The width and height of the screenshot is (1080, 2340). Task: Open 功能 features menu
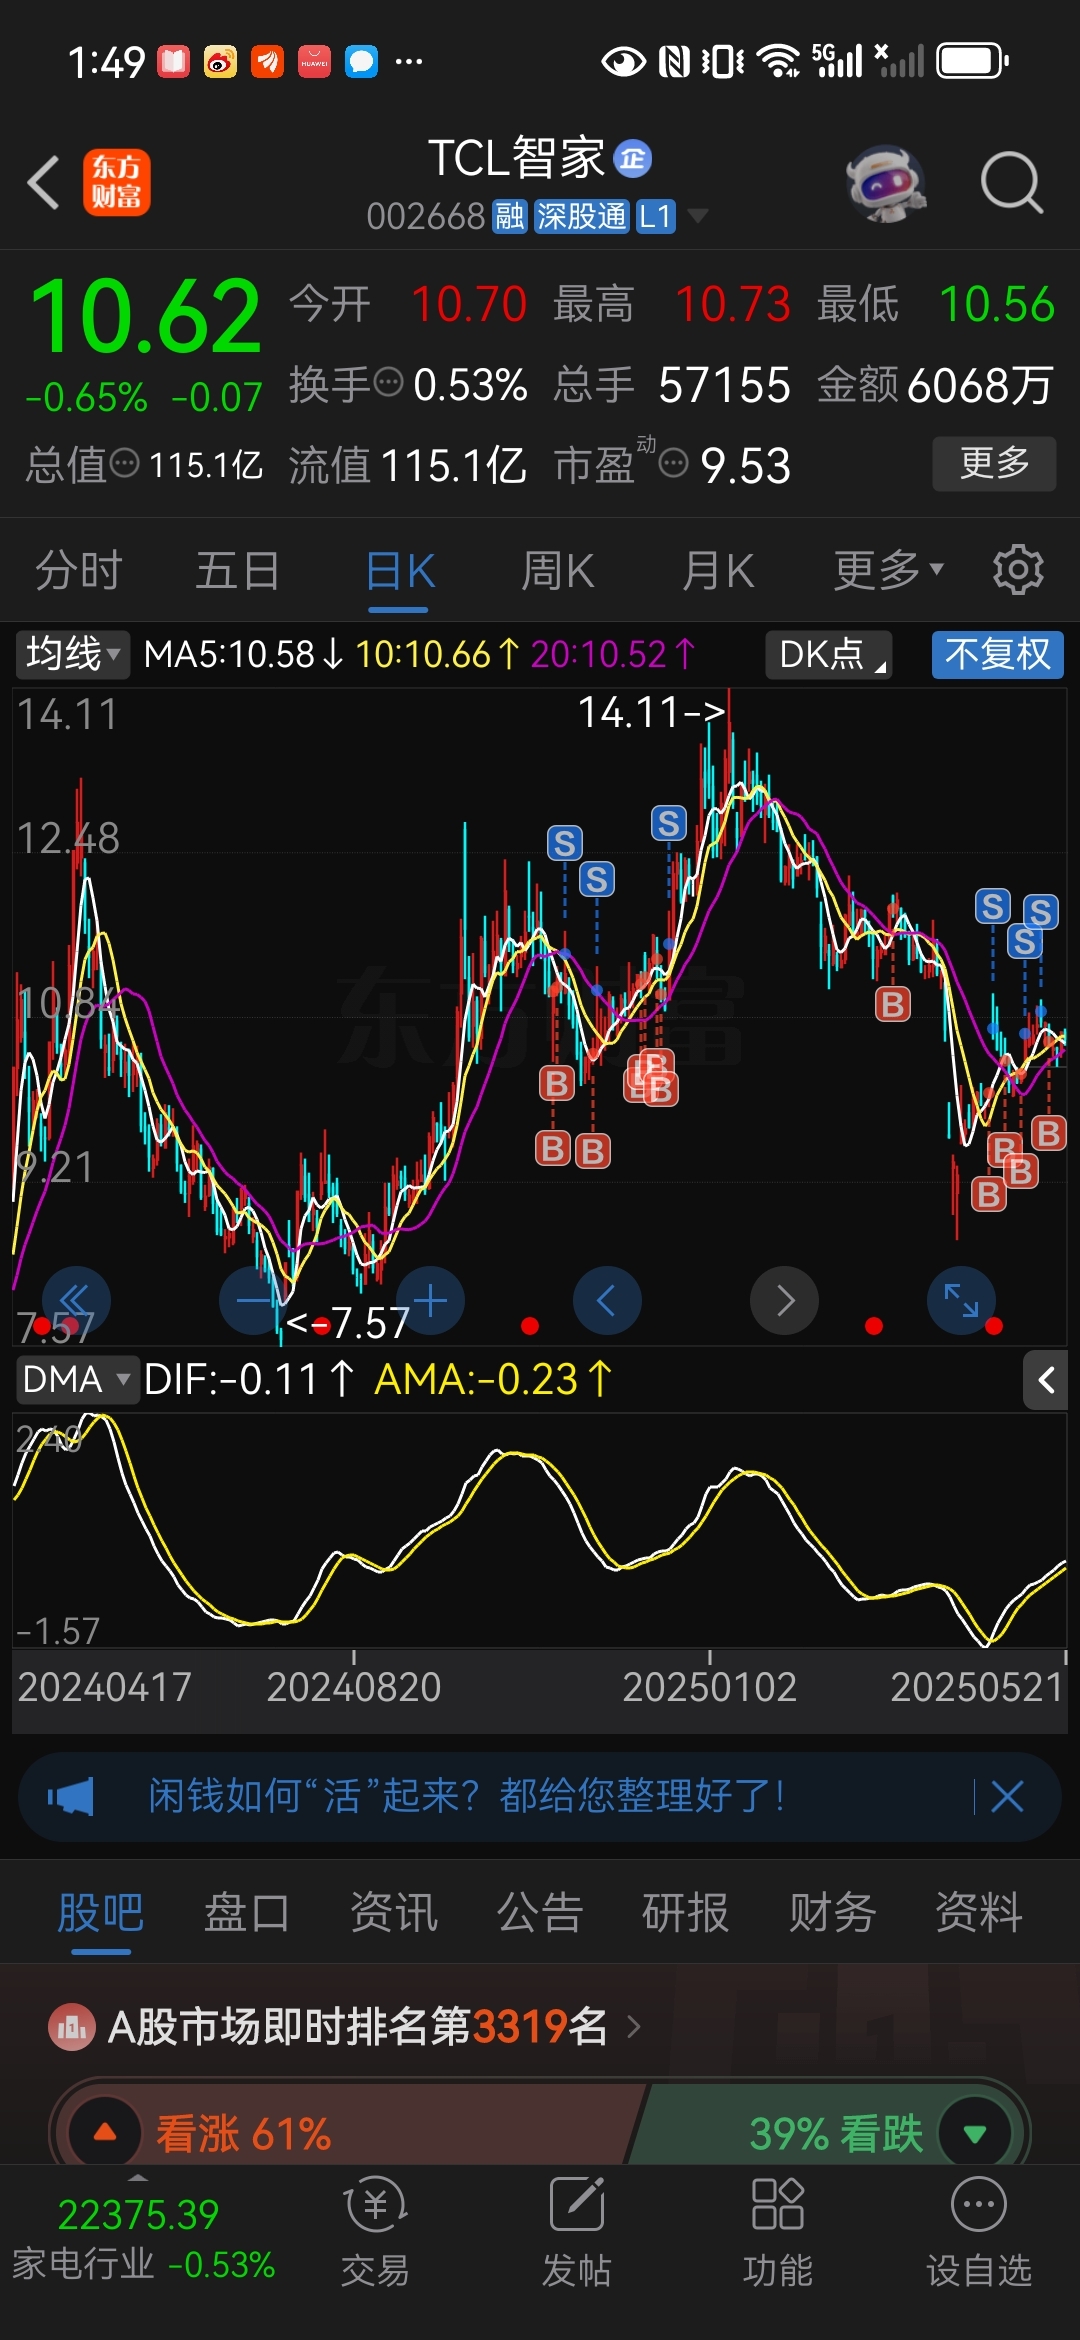pos(777,2232)
